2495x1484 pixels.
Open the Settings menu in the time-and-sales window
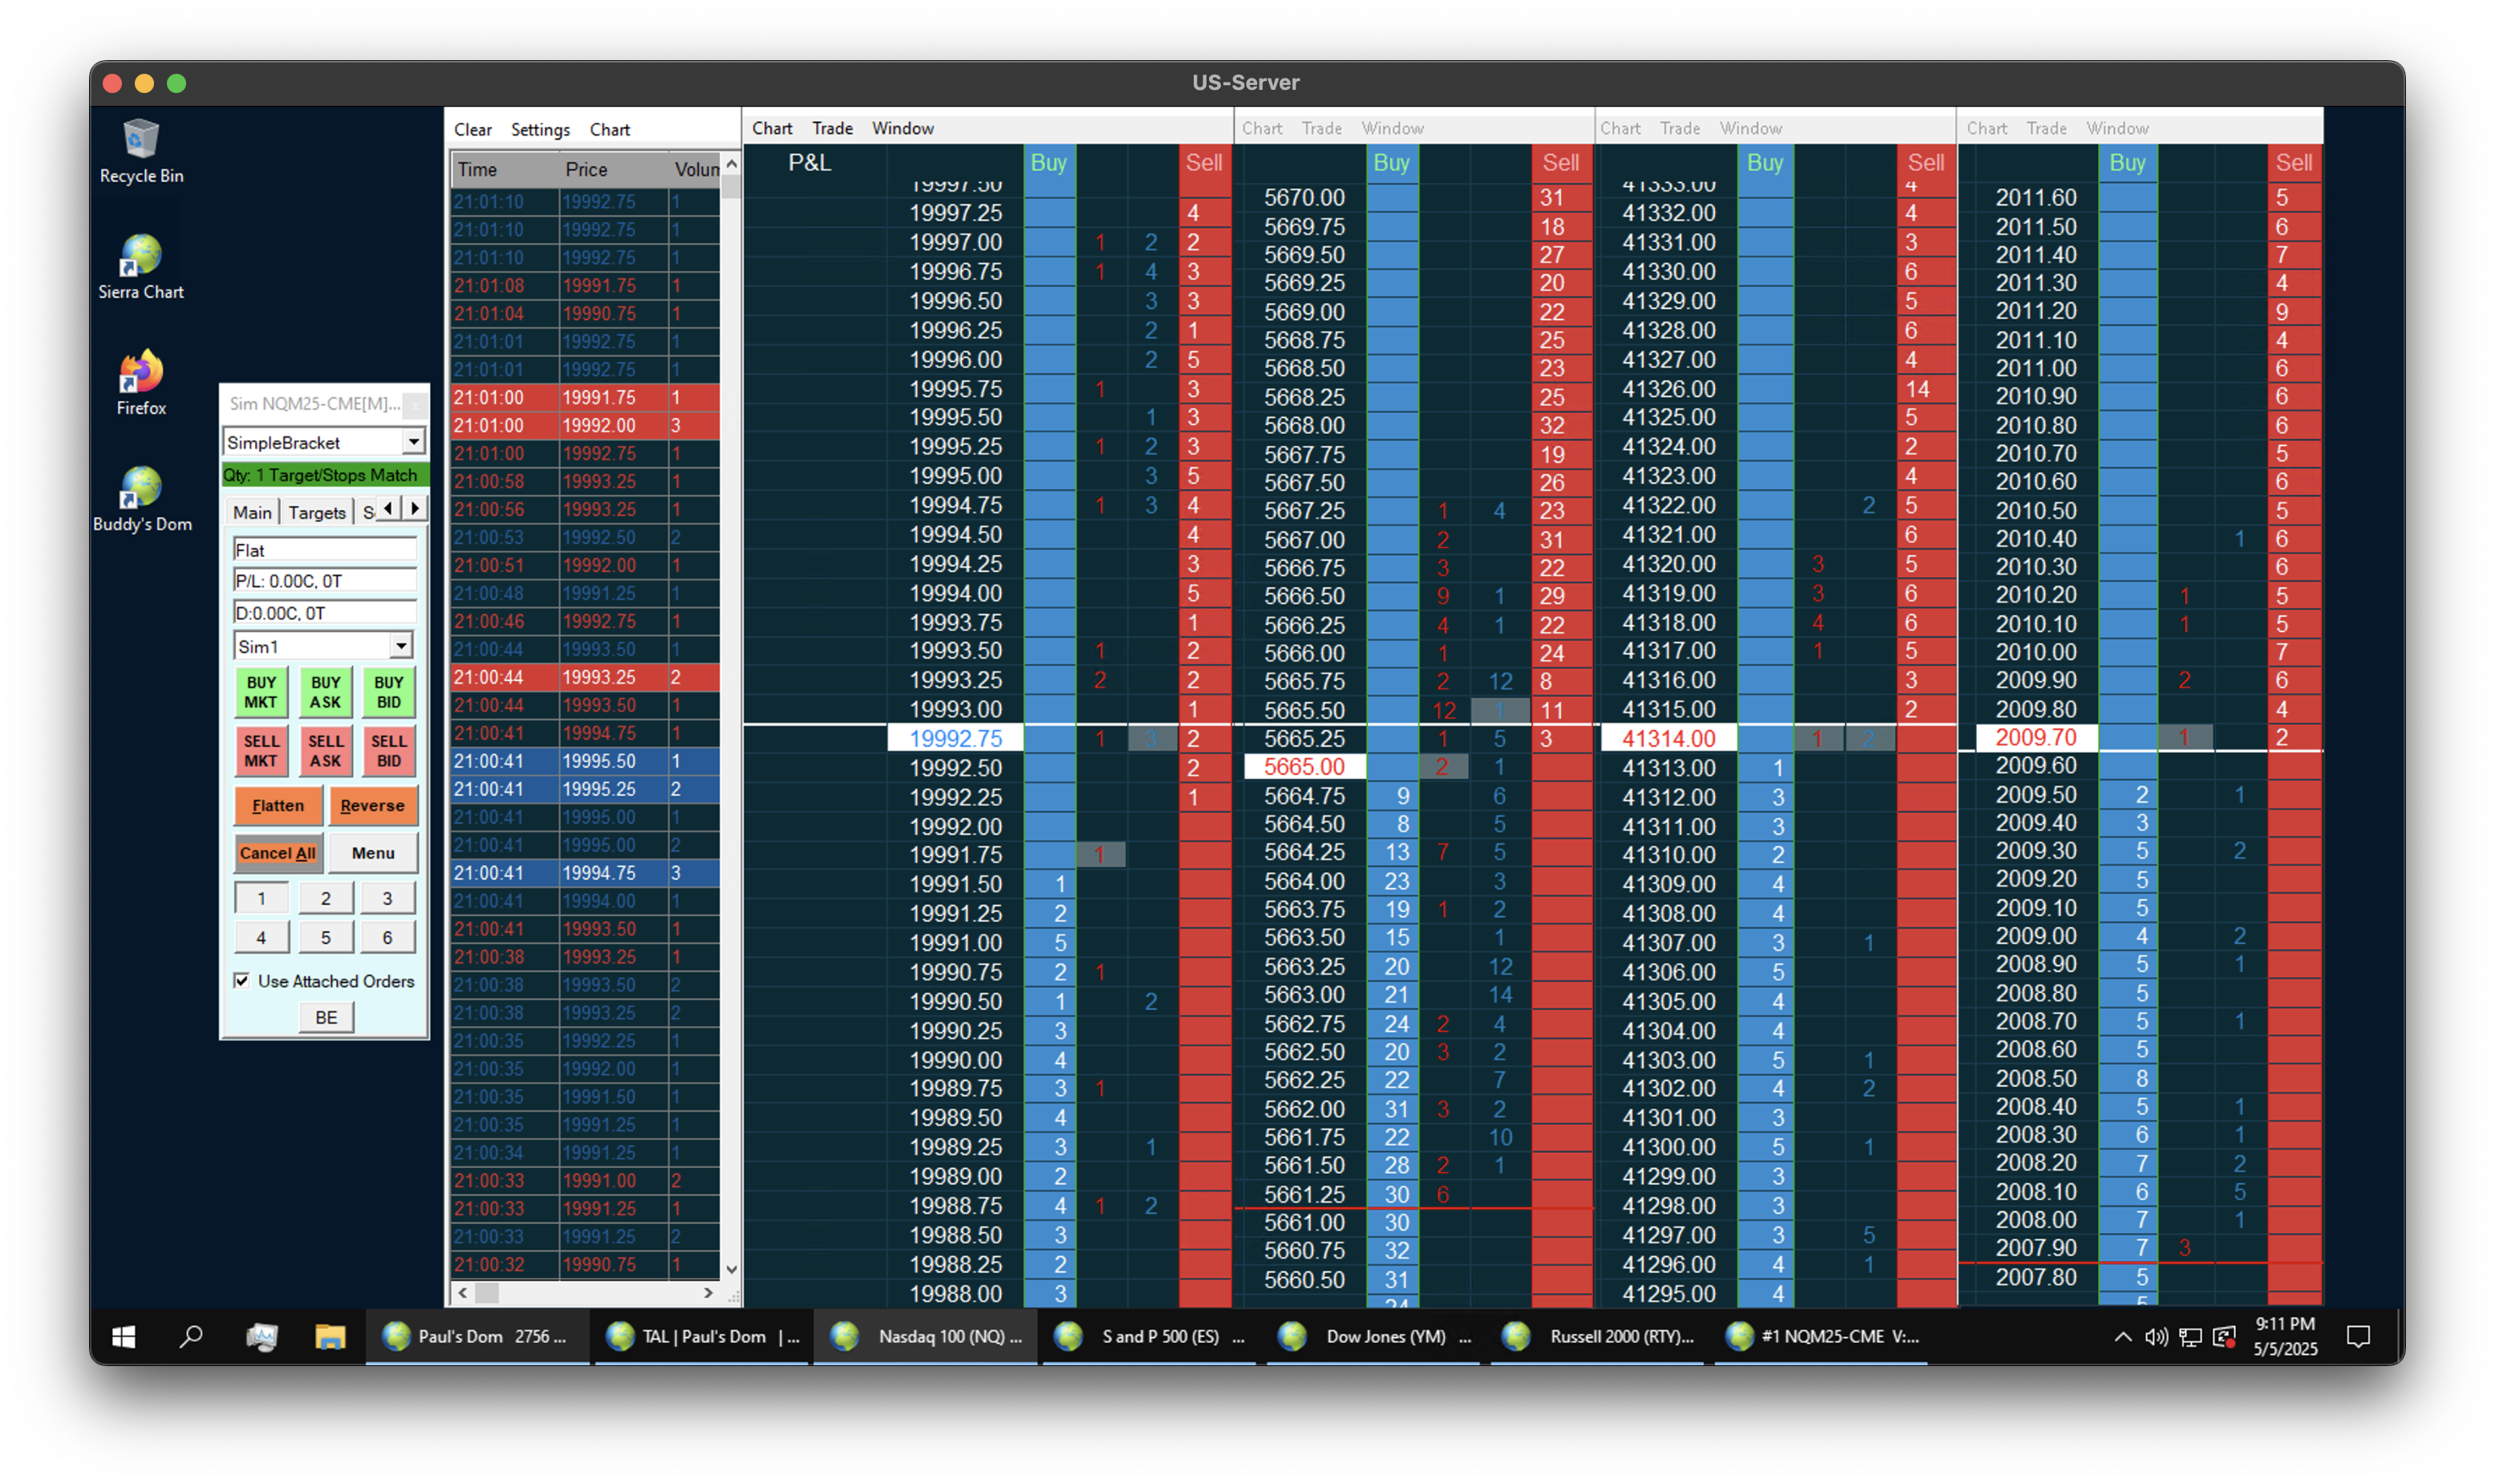(x=540, y=130)
